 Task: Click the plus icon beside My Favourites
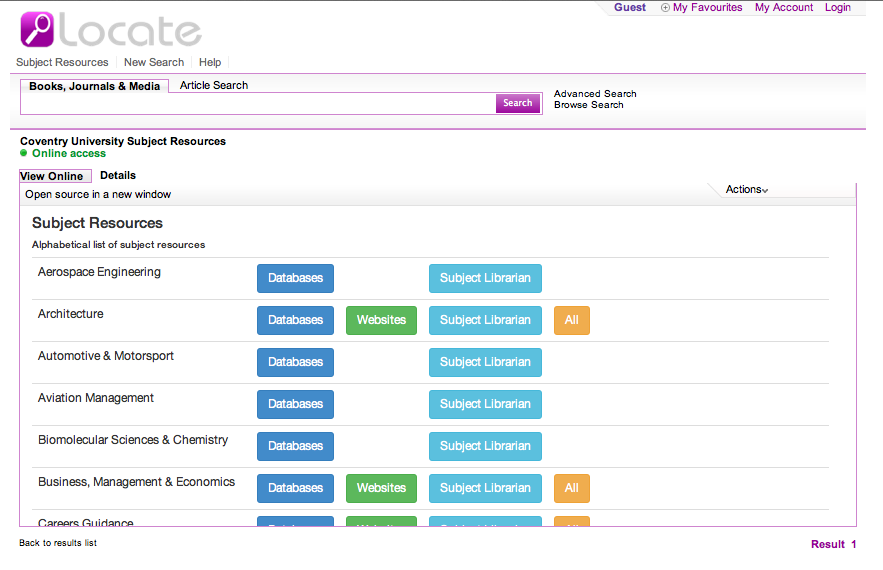tap(665, 8)
